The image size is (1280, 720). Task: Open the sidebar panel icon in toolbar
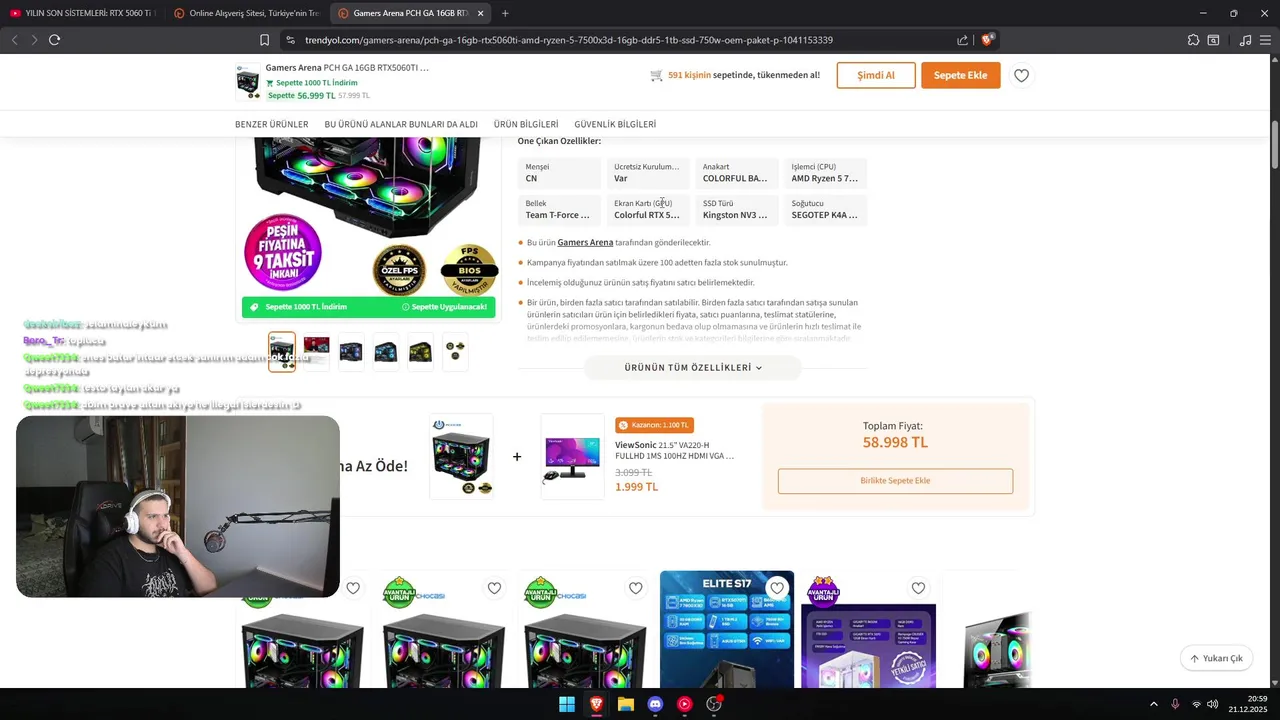click(x=1213, y=40)
